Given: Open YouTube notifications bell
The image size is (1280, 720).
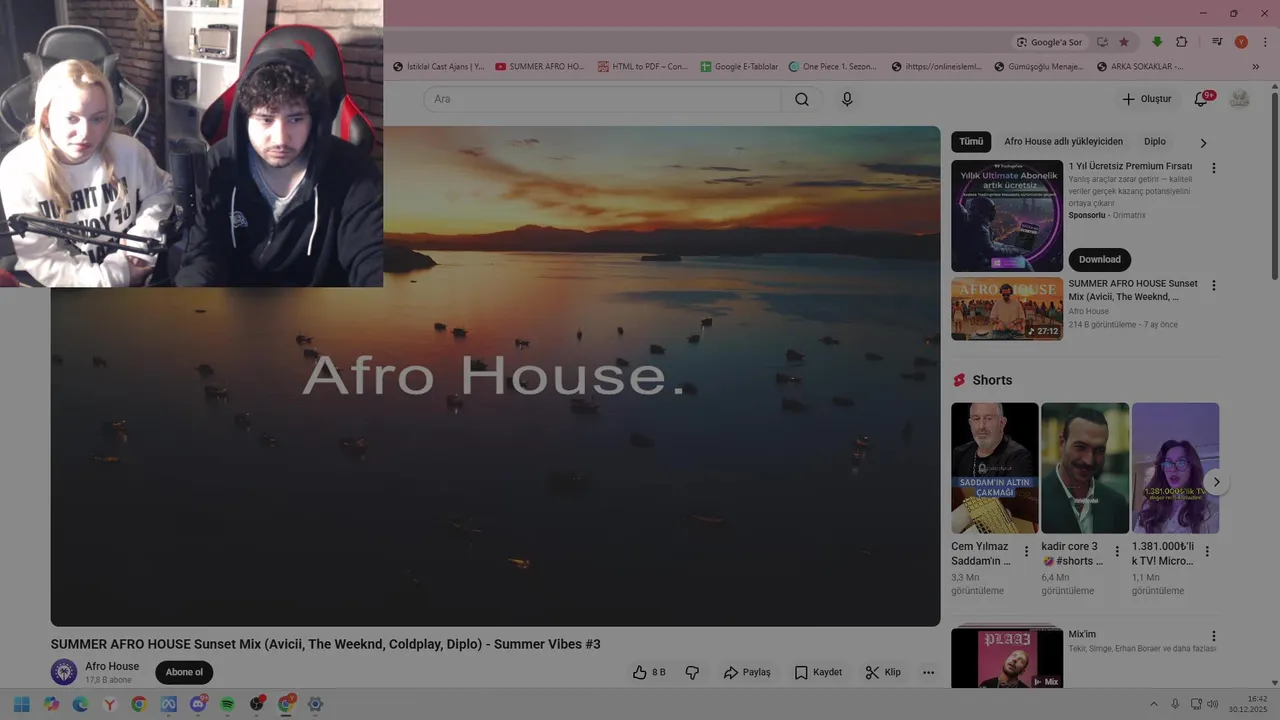Looking at the screenshot, I should (x=1202, y=99).
